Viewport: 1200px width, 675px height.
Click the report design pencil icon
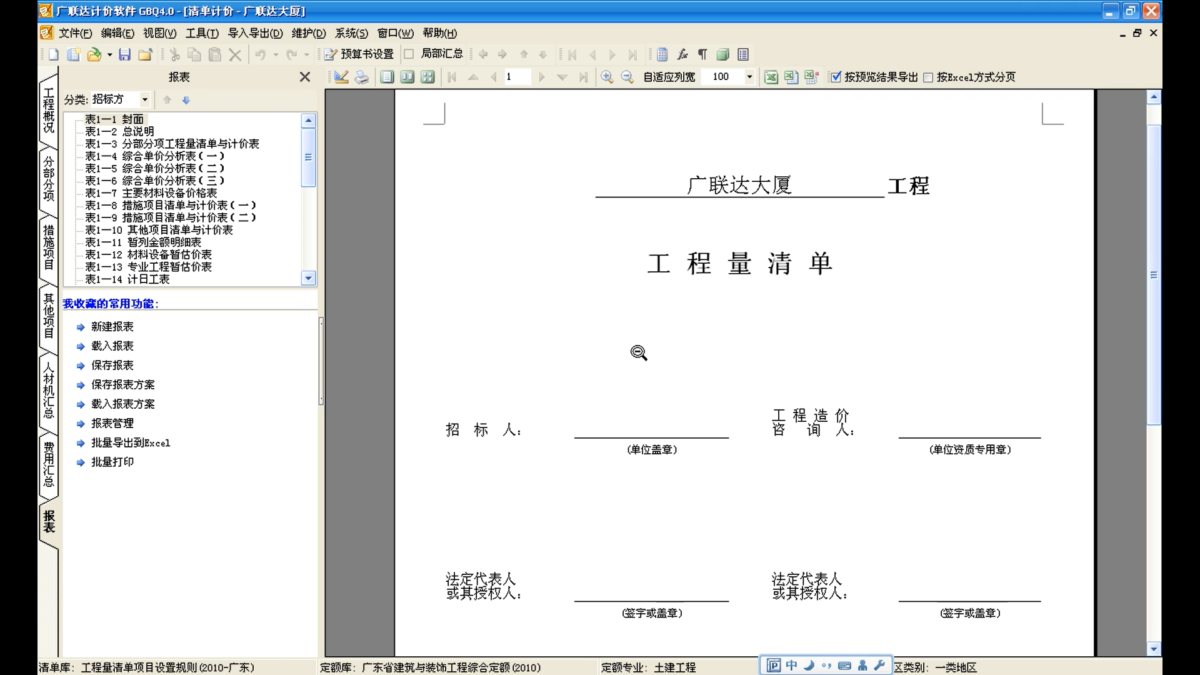pyautogui.click(x=341, y=77)
